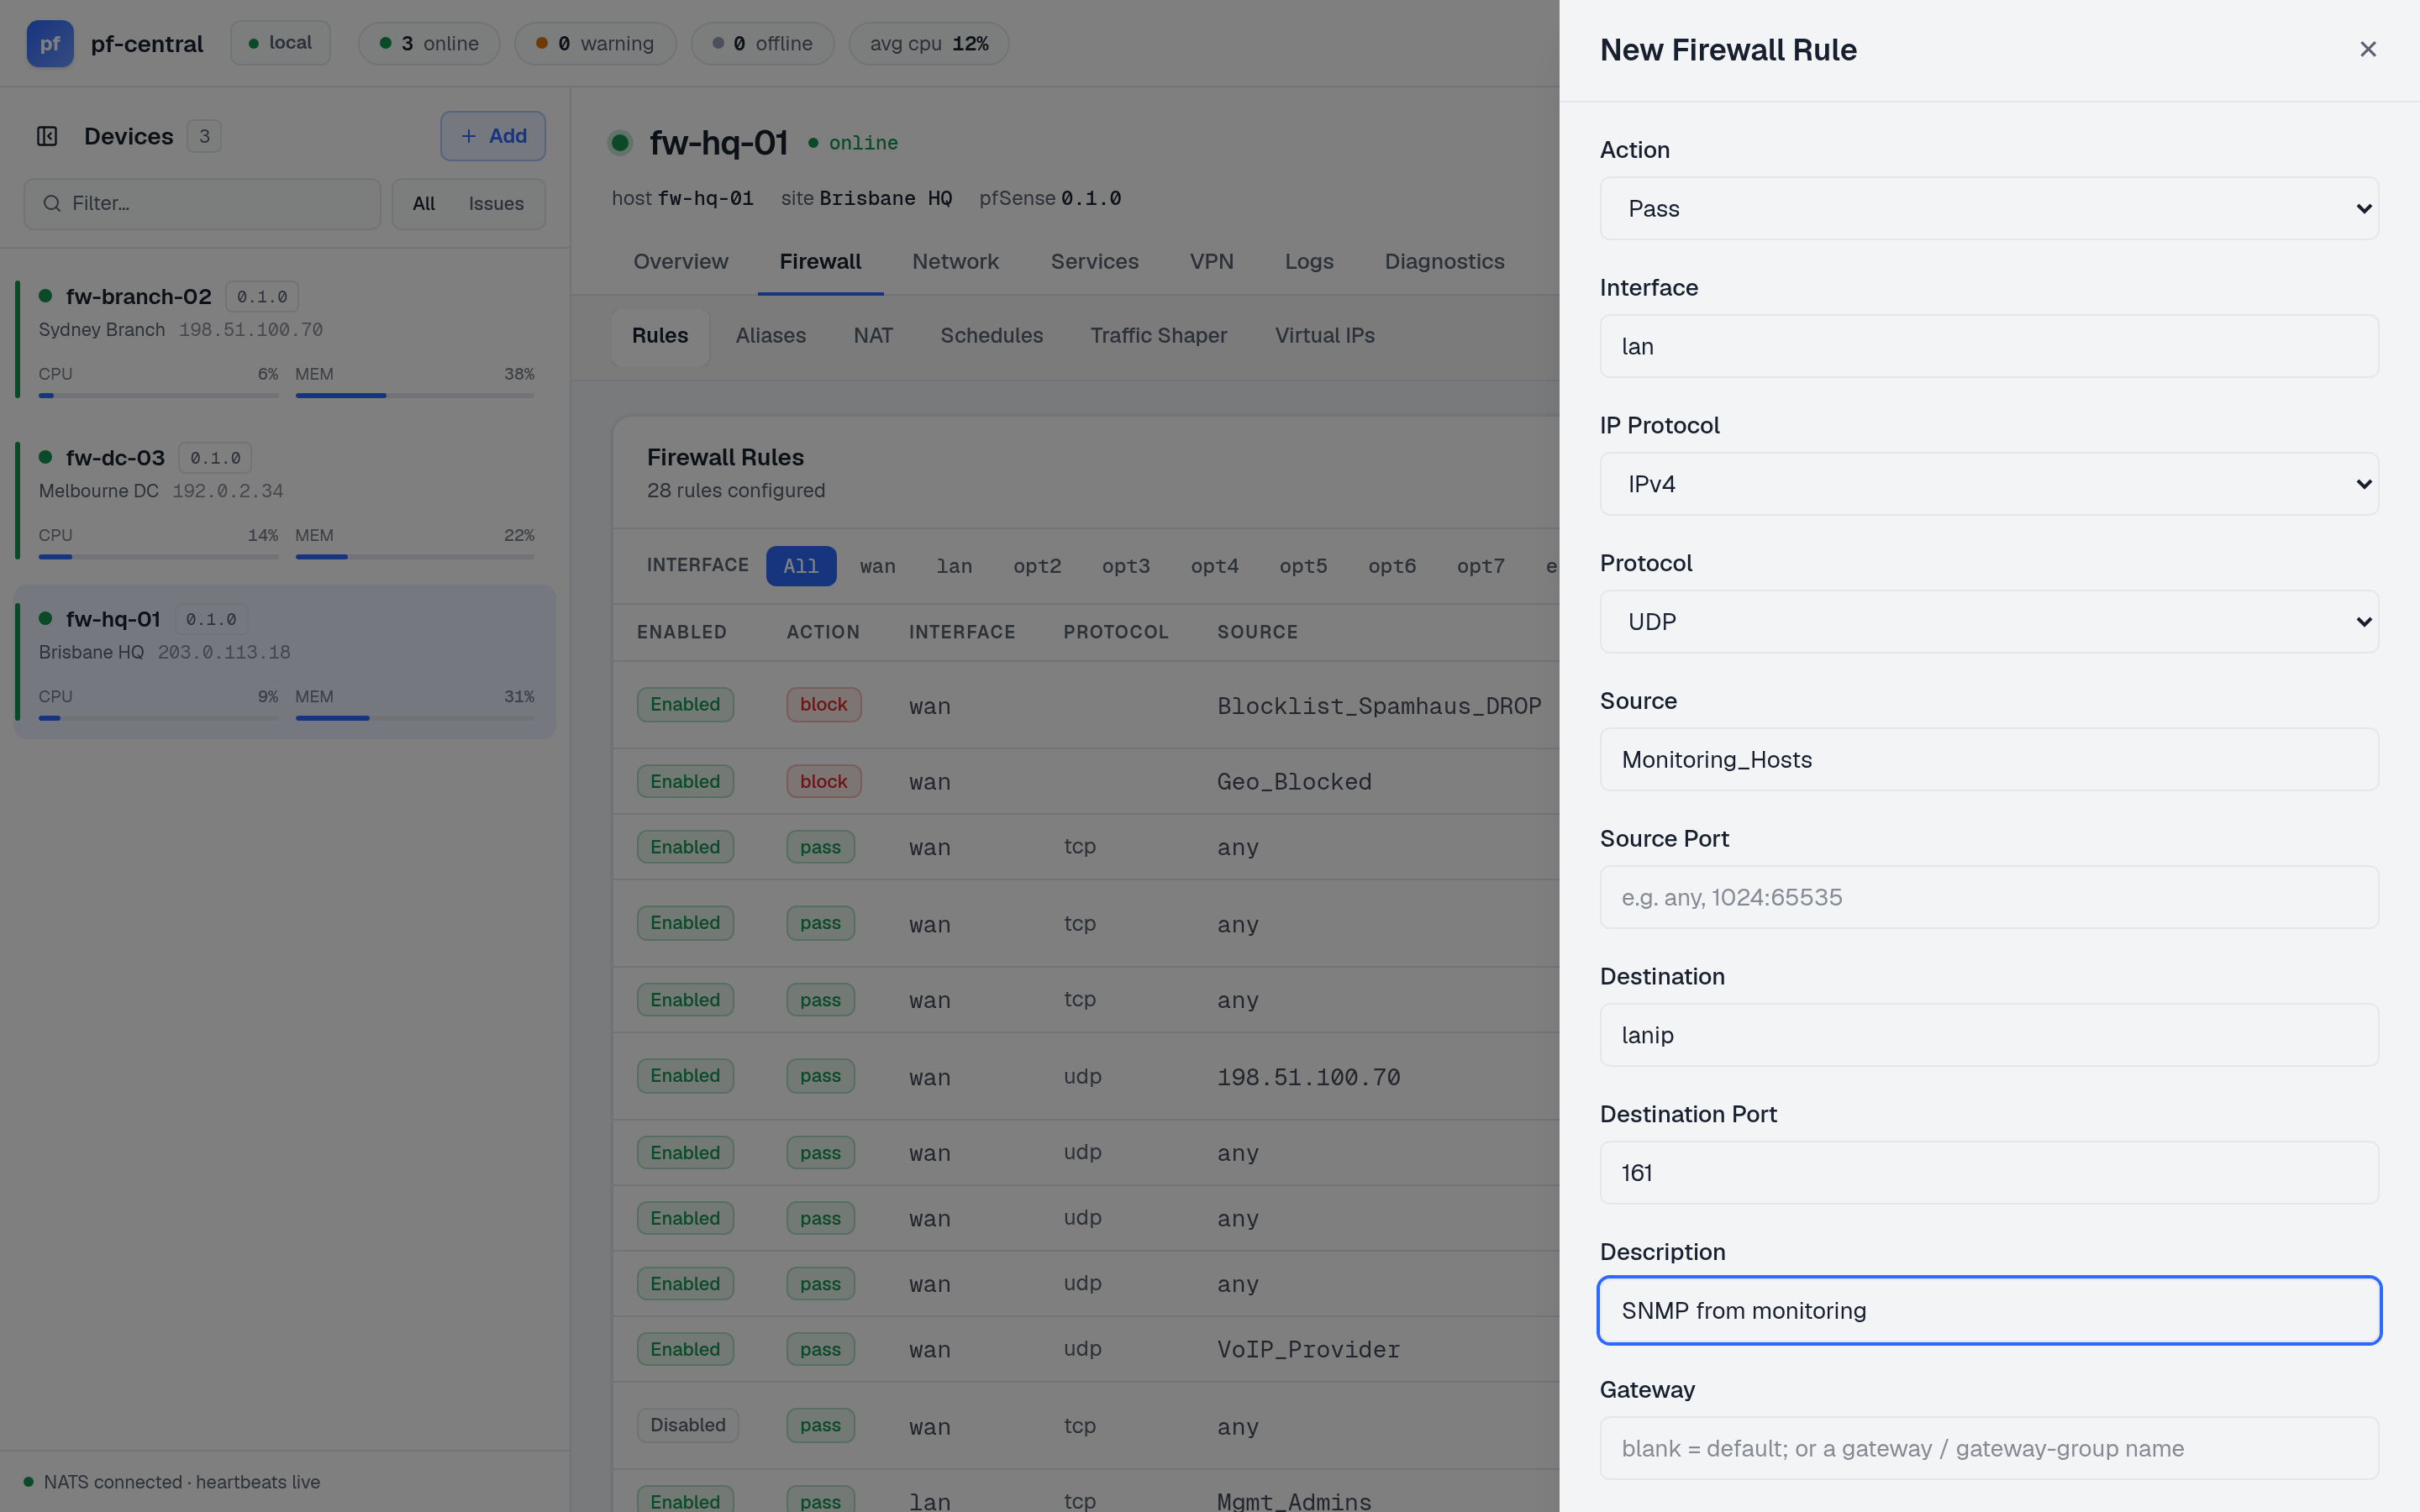The image size is (2420, 1512).
Task: Select the NAT sub-tab
Action: (x=873, y=336)
